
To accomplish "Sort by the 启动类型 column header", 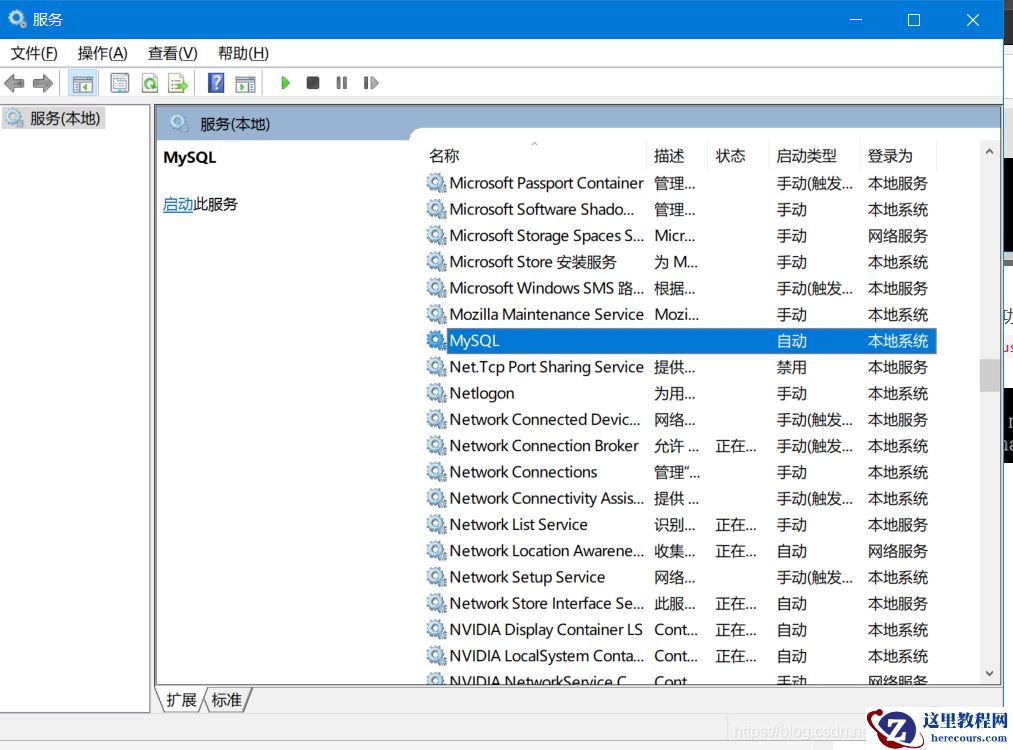I will [x=814, y=155].
